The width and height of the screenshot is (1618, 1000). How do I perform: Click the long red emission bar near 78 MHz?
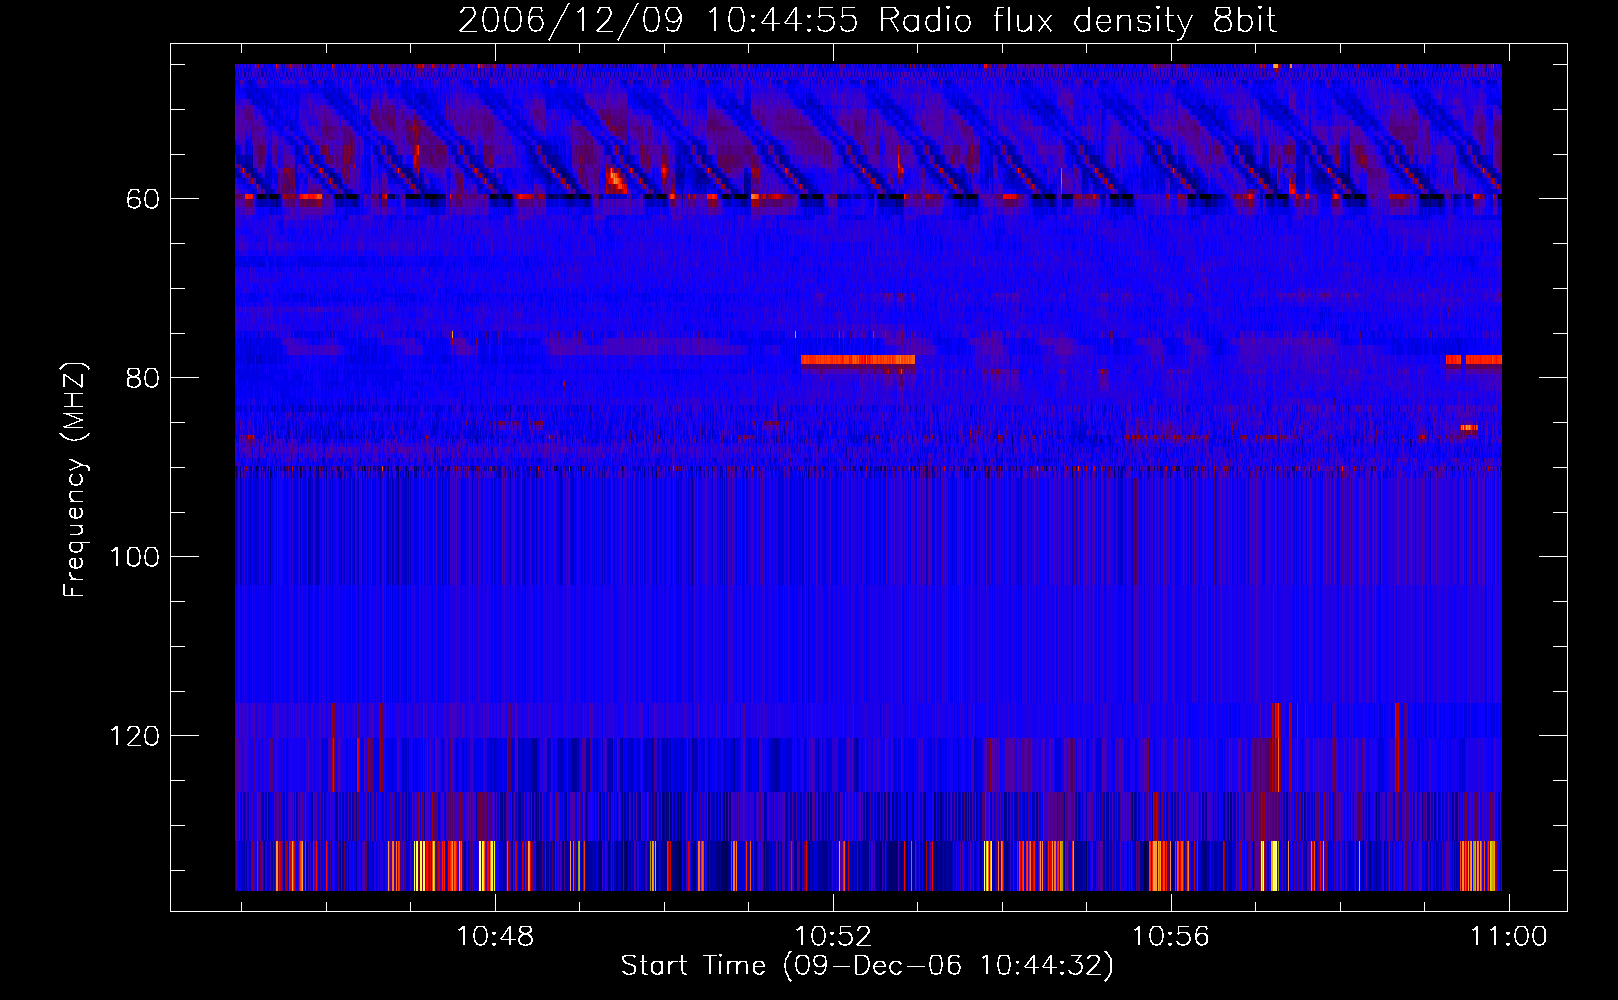858,360
